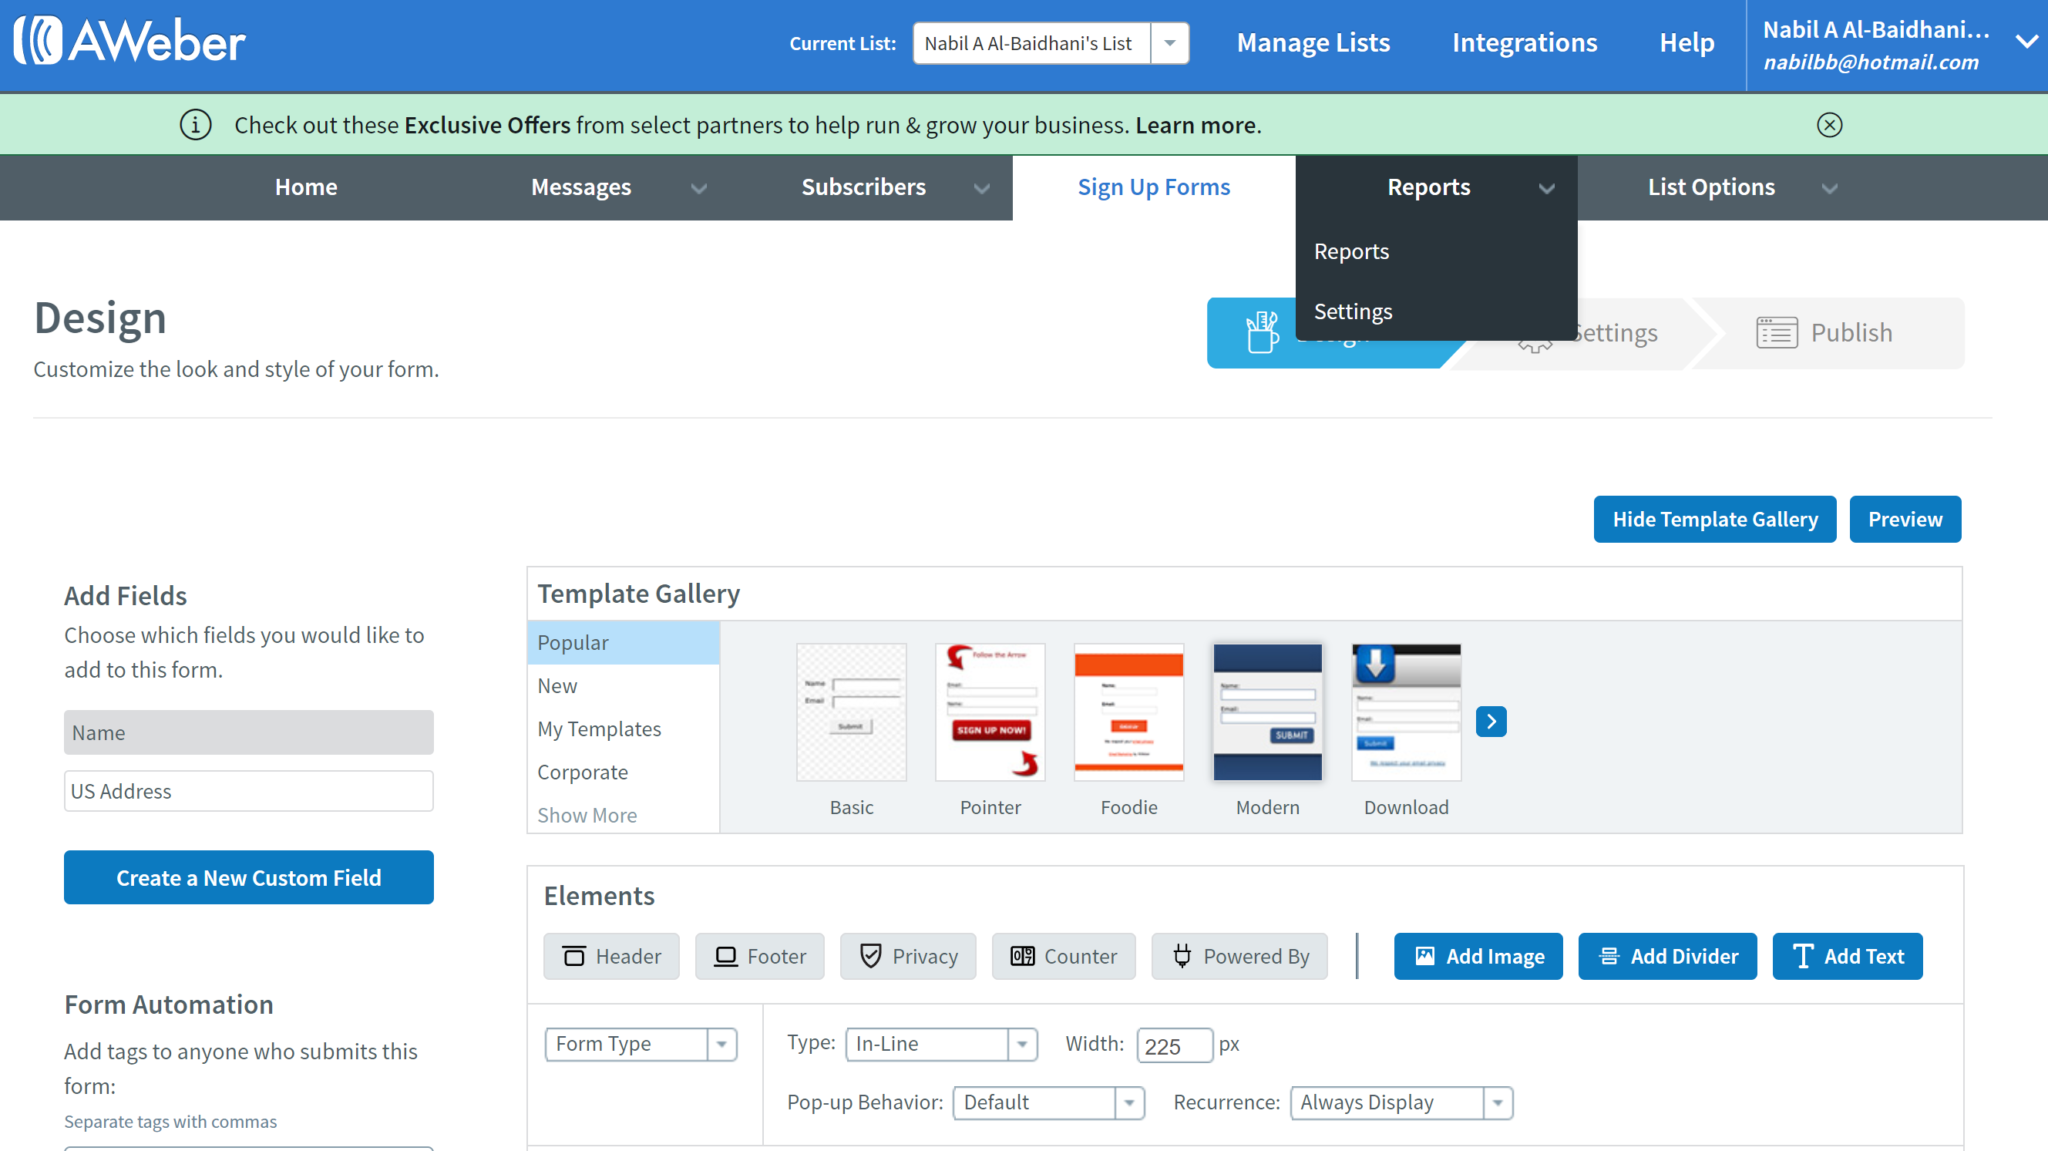This screenshot has width=2048, height=1151.
Task: Click the Width input field
Action: (1174, 1045)
